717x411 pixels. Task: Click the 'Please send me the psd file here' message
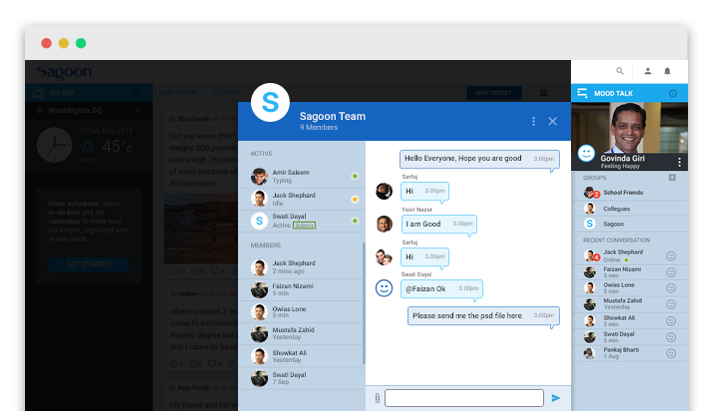point(483,316)
